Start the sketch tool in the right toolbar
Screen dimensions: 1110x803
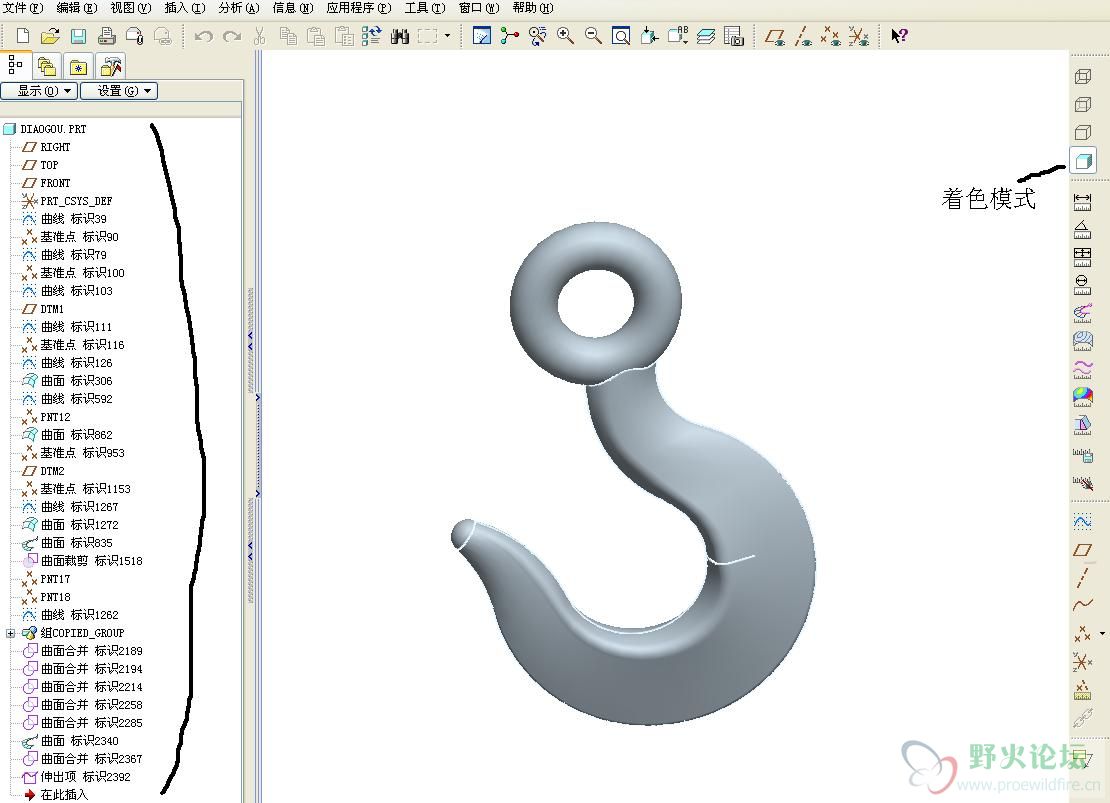click(x=1082, y=522)
